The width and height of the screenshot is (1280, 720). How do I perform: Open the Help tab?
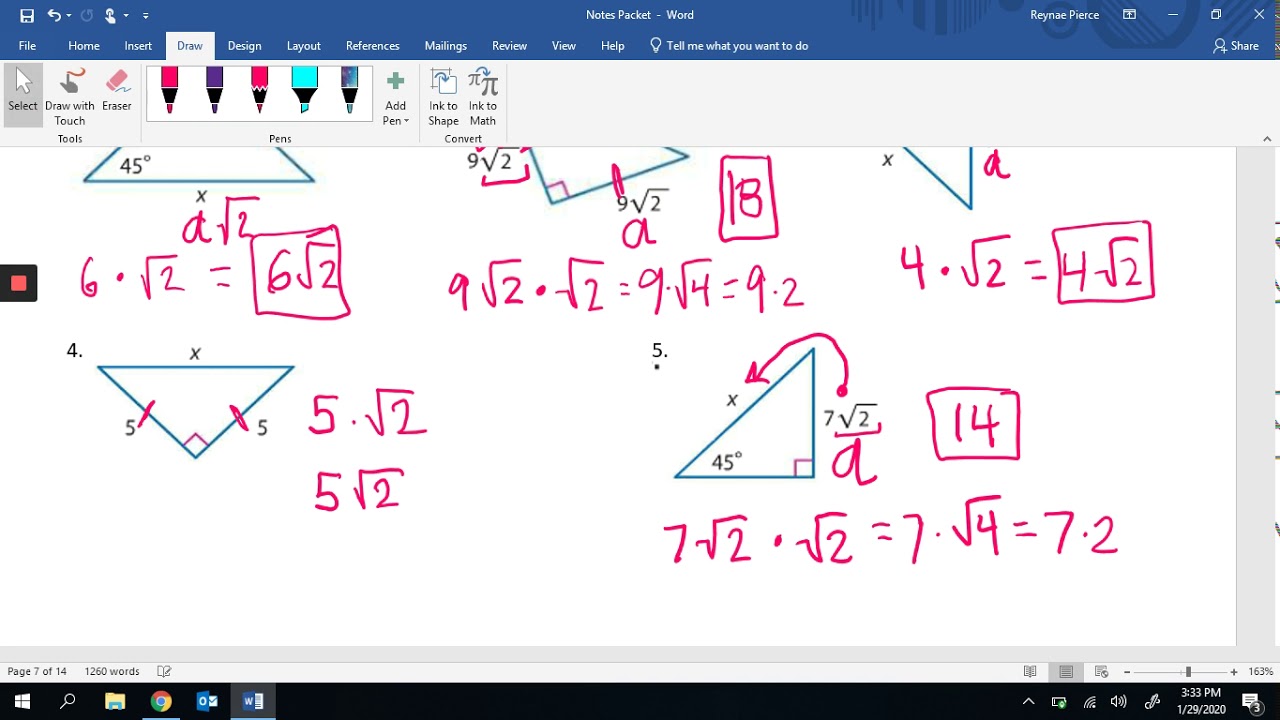[613, 46]
